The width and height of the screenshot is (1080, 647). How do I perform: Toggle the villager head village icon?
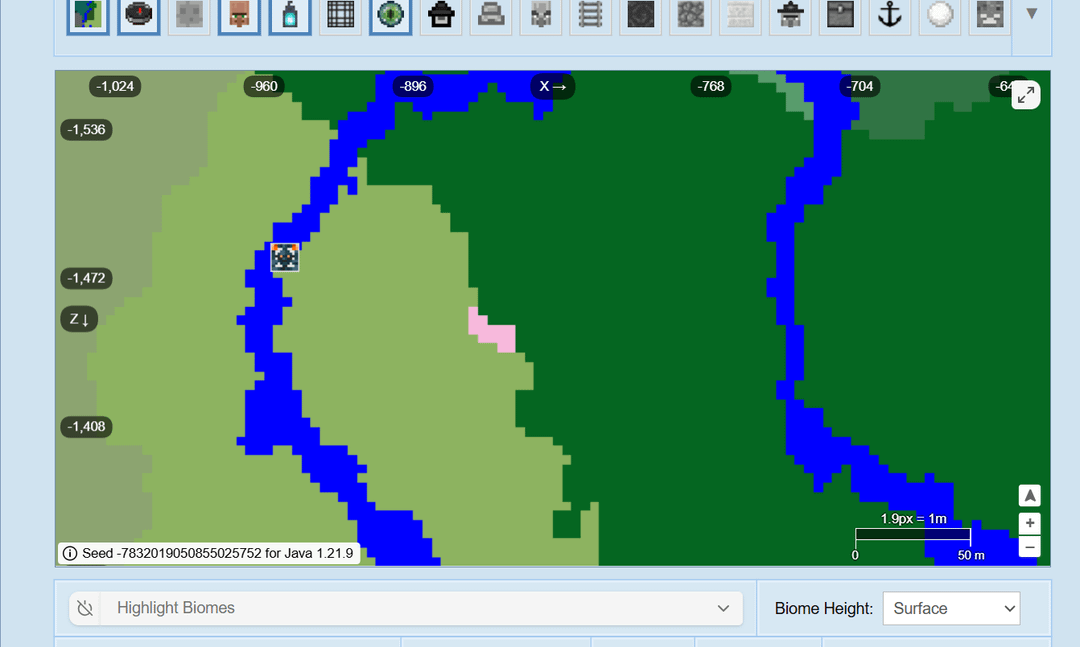pyautogui.click(x=239, y=14)
